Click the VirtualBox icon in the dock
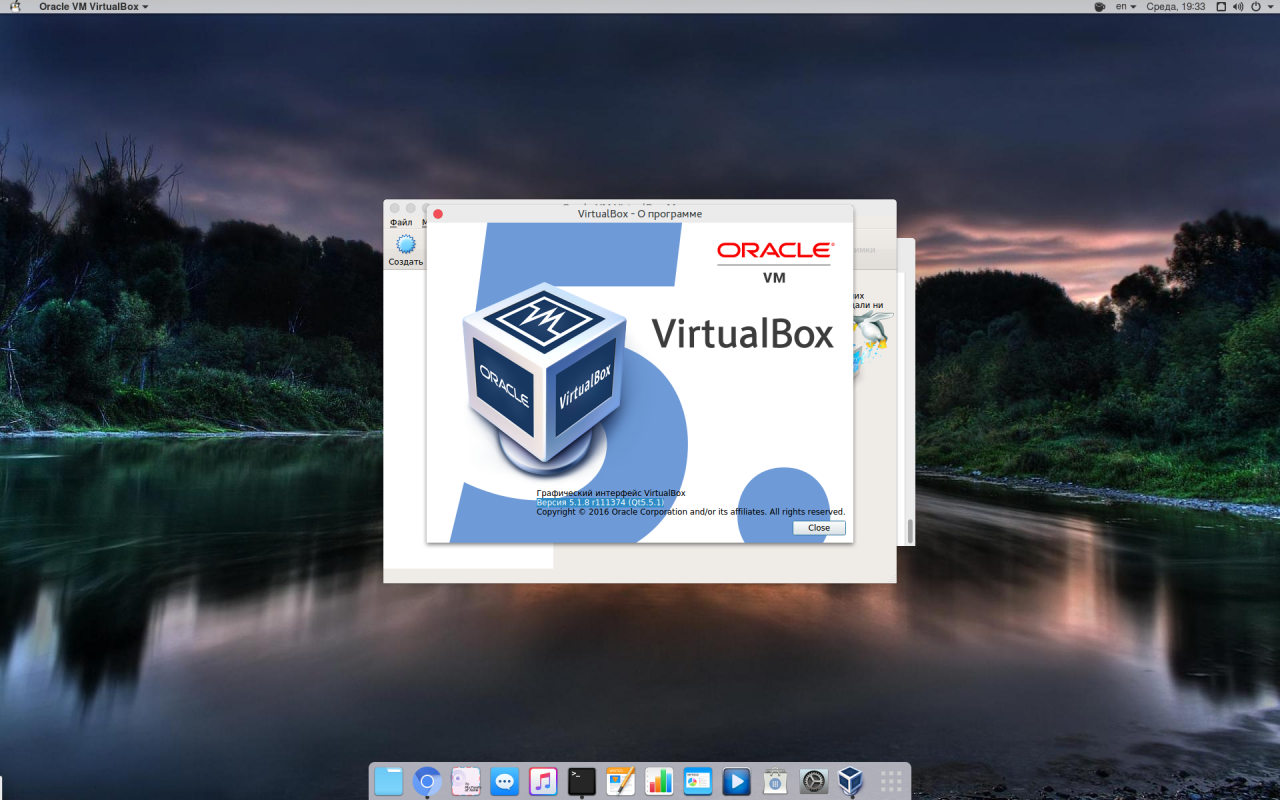The image size is (1280, 800). [x=851, y=781]
